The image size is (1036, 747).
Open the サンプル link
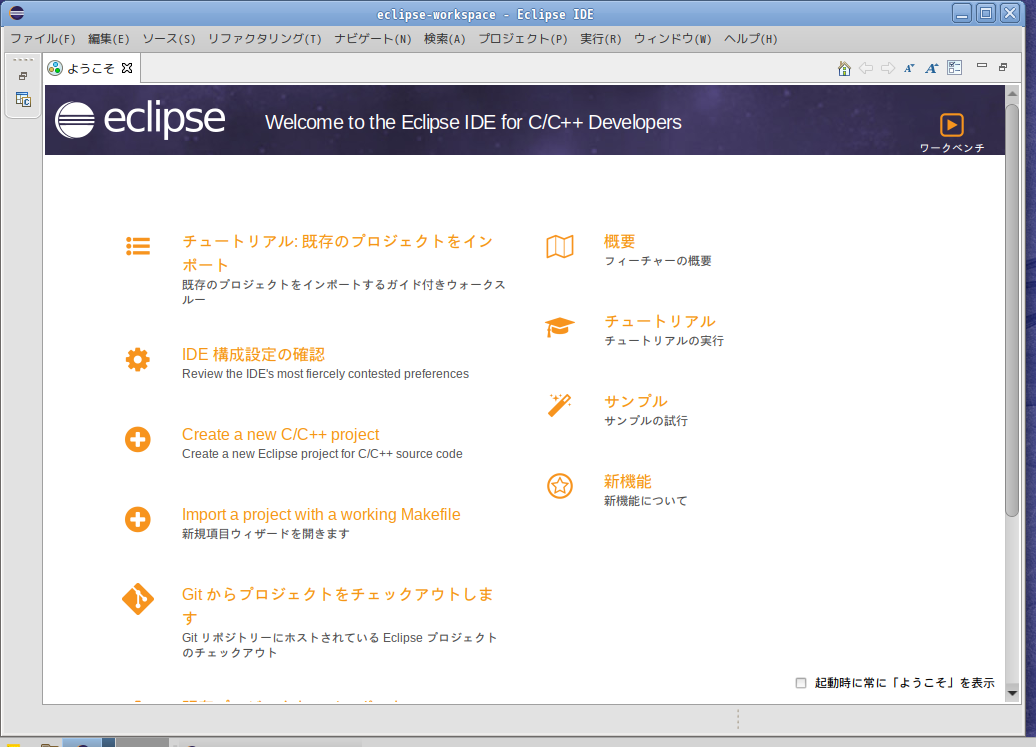(636, 402)
